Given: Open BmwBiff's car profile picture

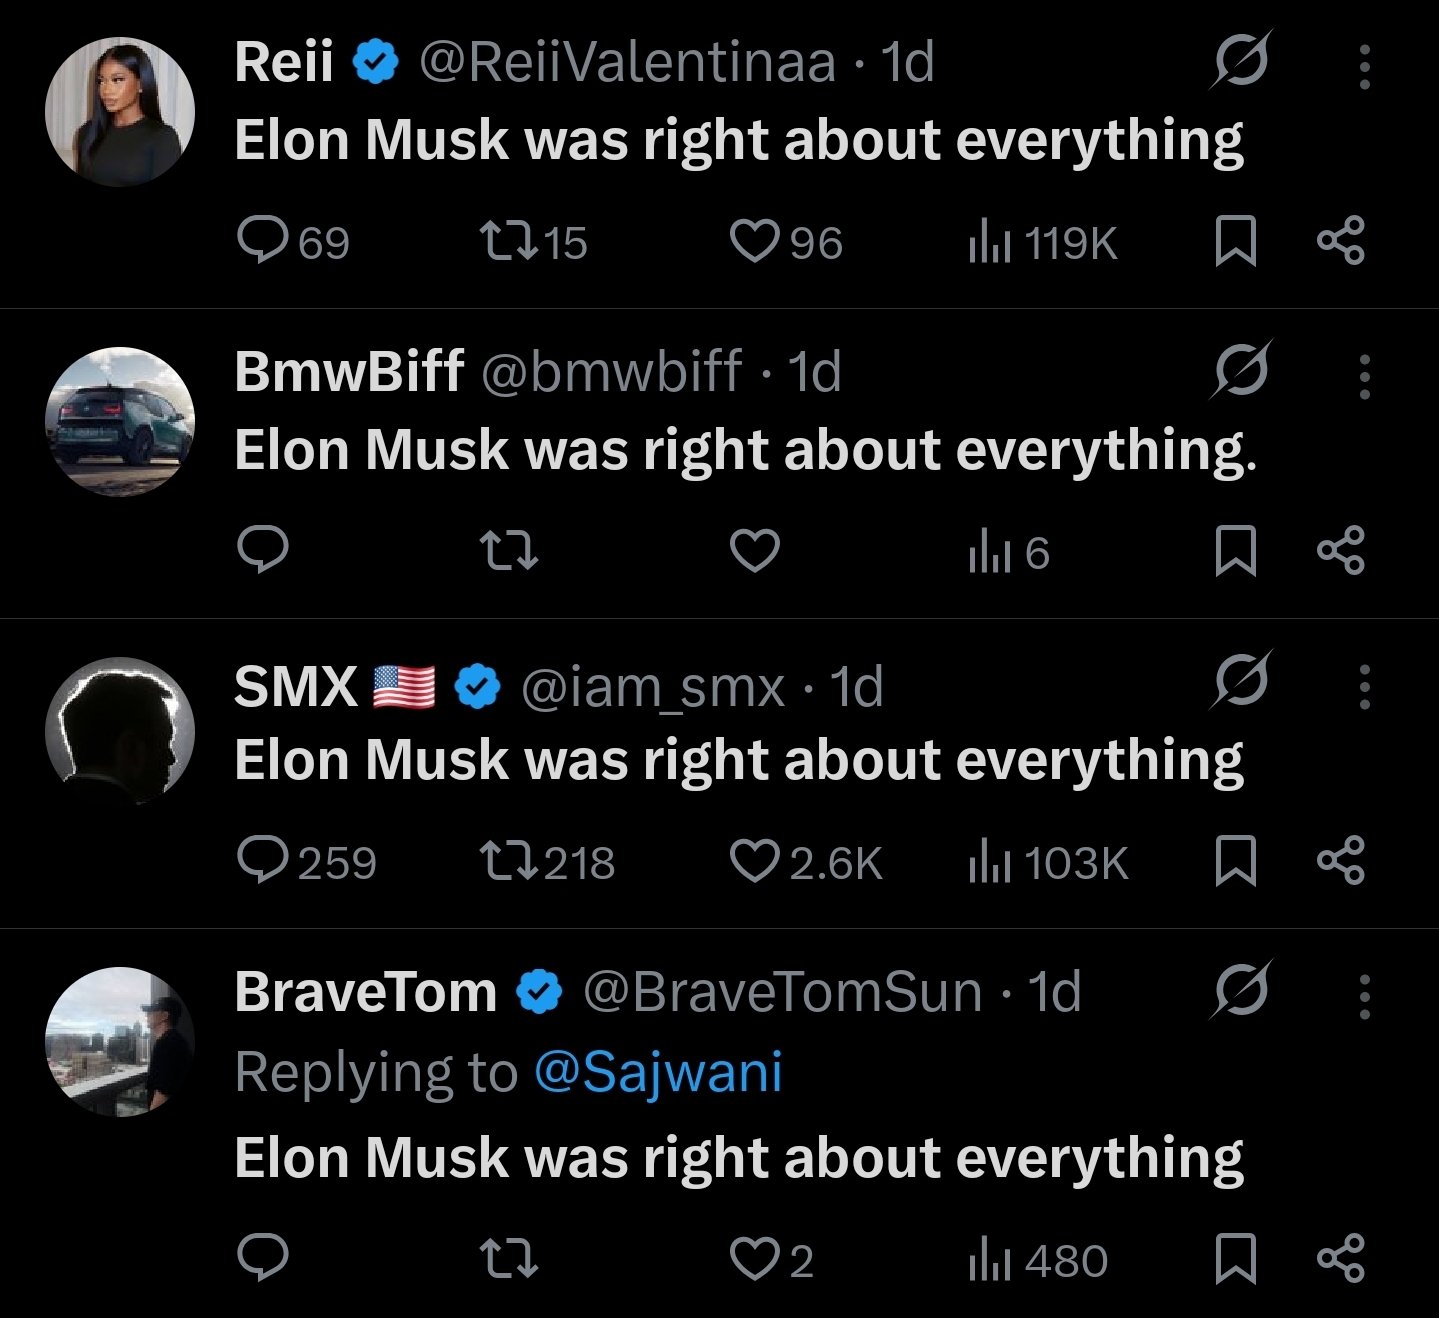Looking at the screenshot, I should coord(120,421).
